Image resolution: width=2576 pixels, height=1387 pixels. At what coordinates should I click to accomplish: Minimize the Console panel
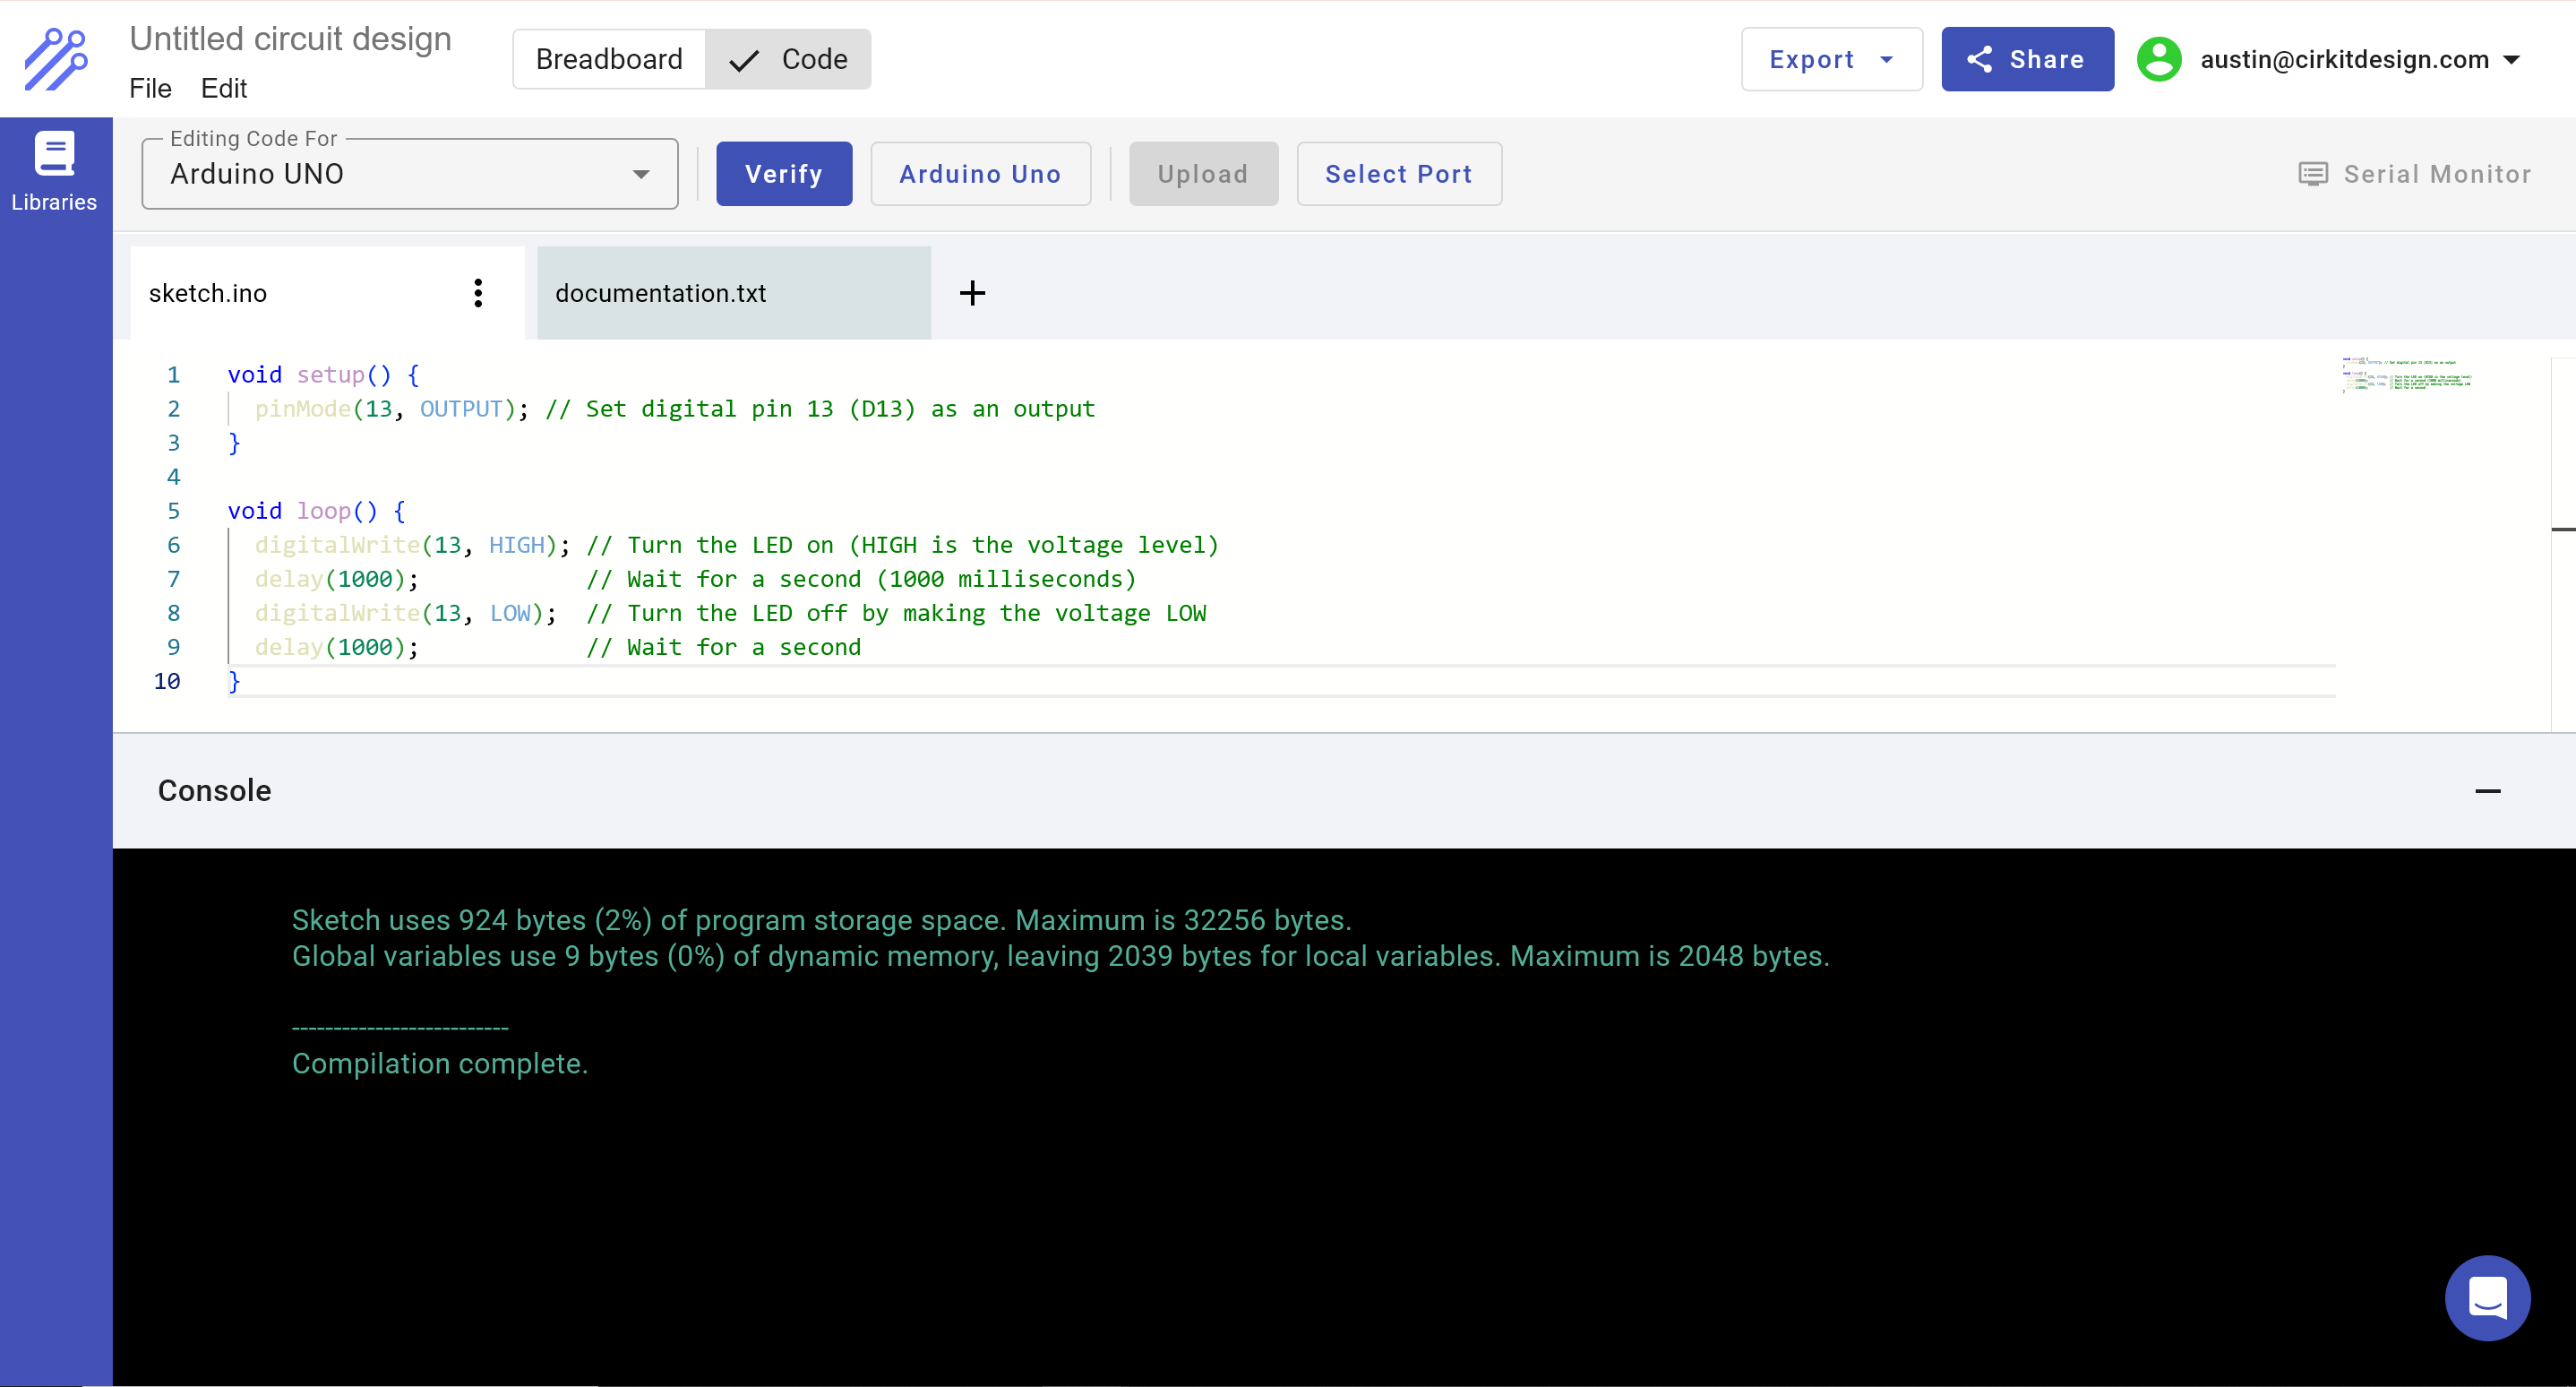[2487, 791]
